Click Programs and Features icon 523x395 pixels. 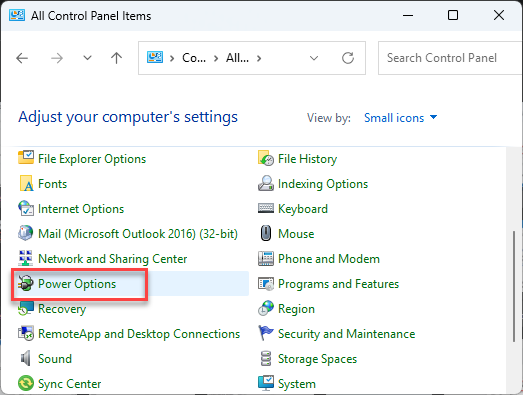[266, 284]
